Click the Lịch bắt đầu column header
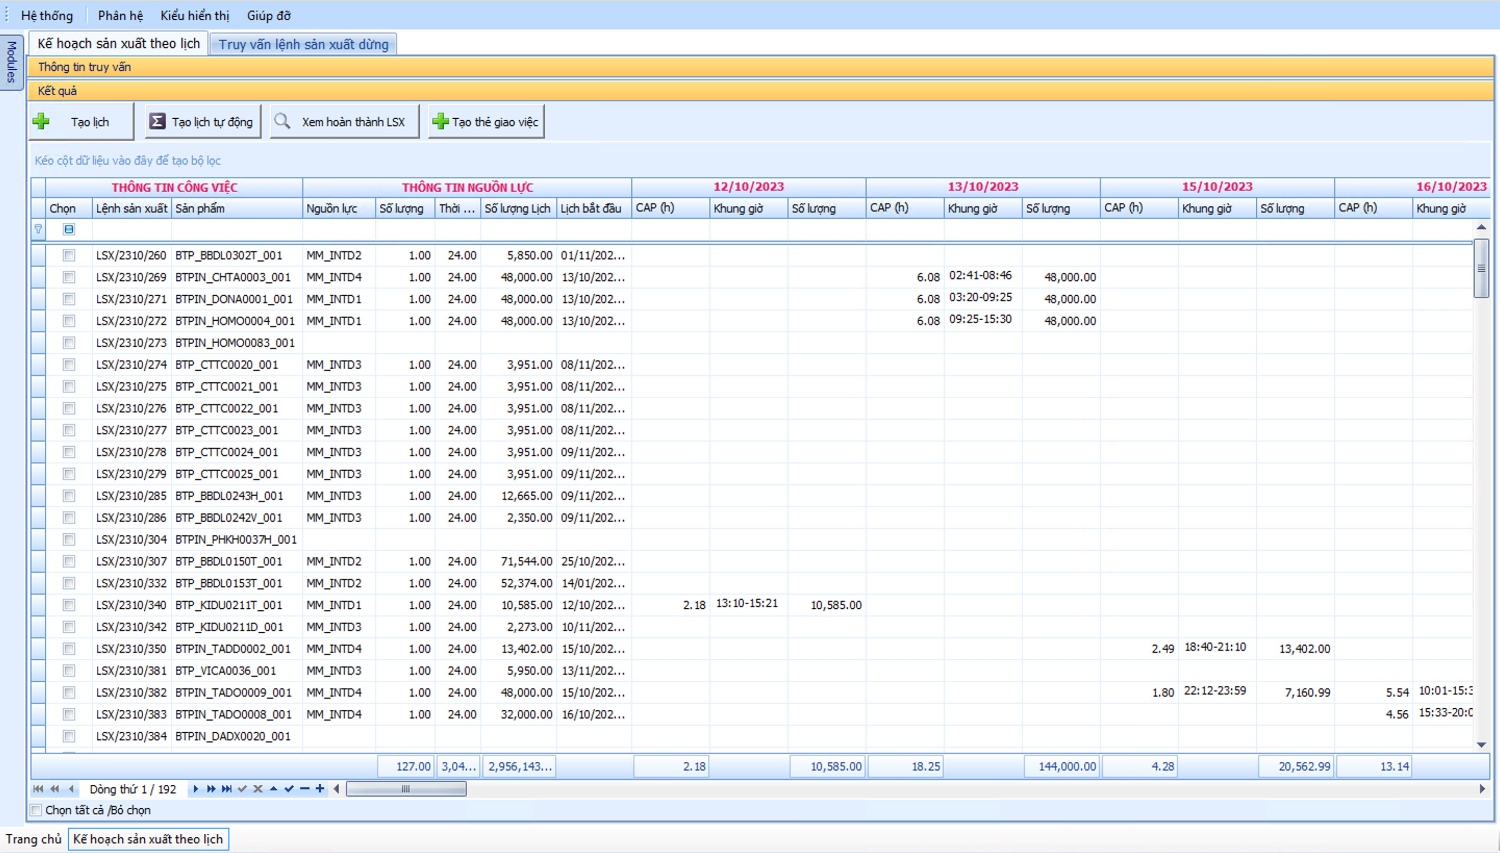The height and width of the screenshot is (853, 1500). [594, 208]
